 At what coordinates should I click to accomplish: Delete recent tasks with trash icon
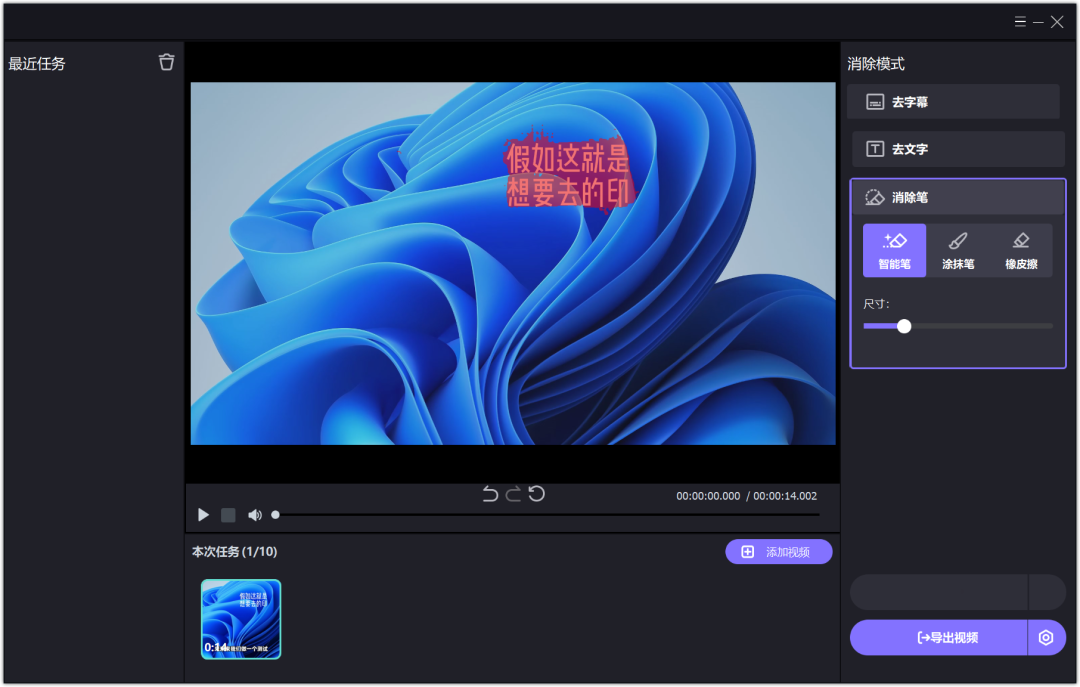(167, 62)
